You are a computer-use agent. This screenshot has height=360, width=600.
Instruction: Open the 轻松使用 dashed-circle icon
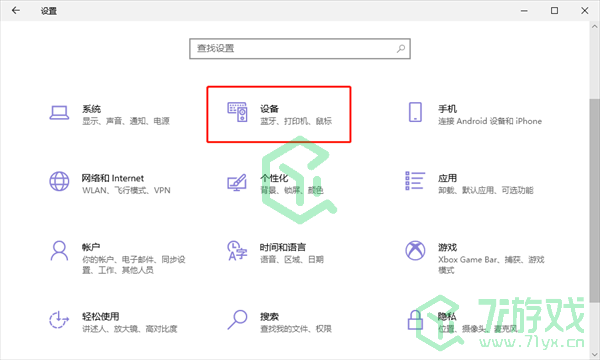59,320
